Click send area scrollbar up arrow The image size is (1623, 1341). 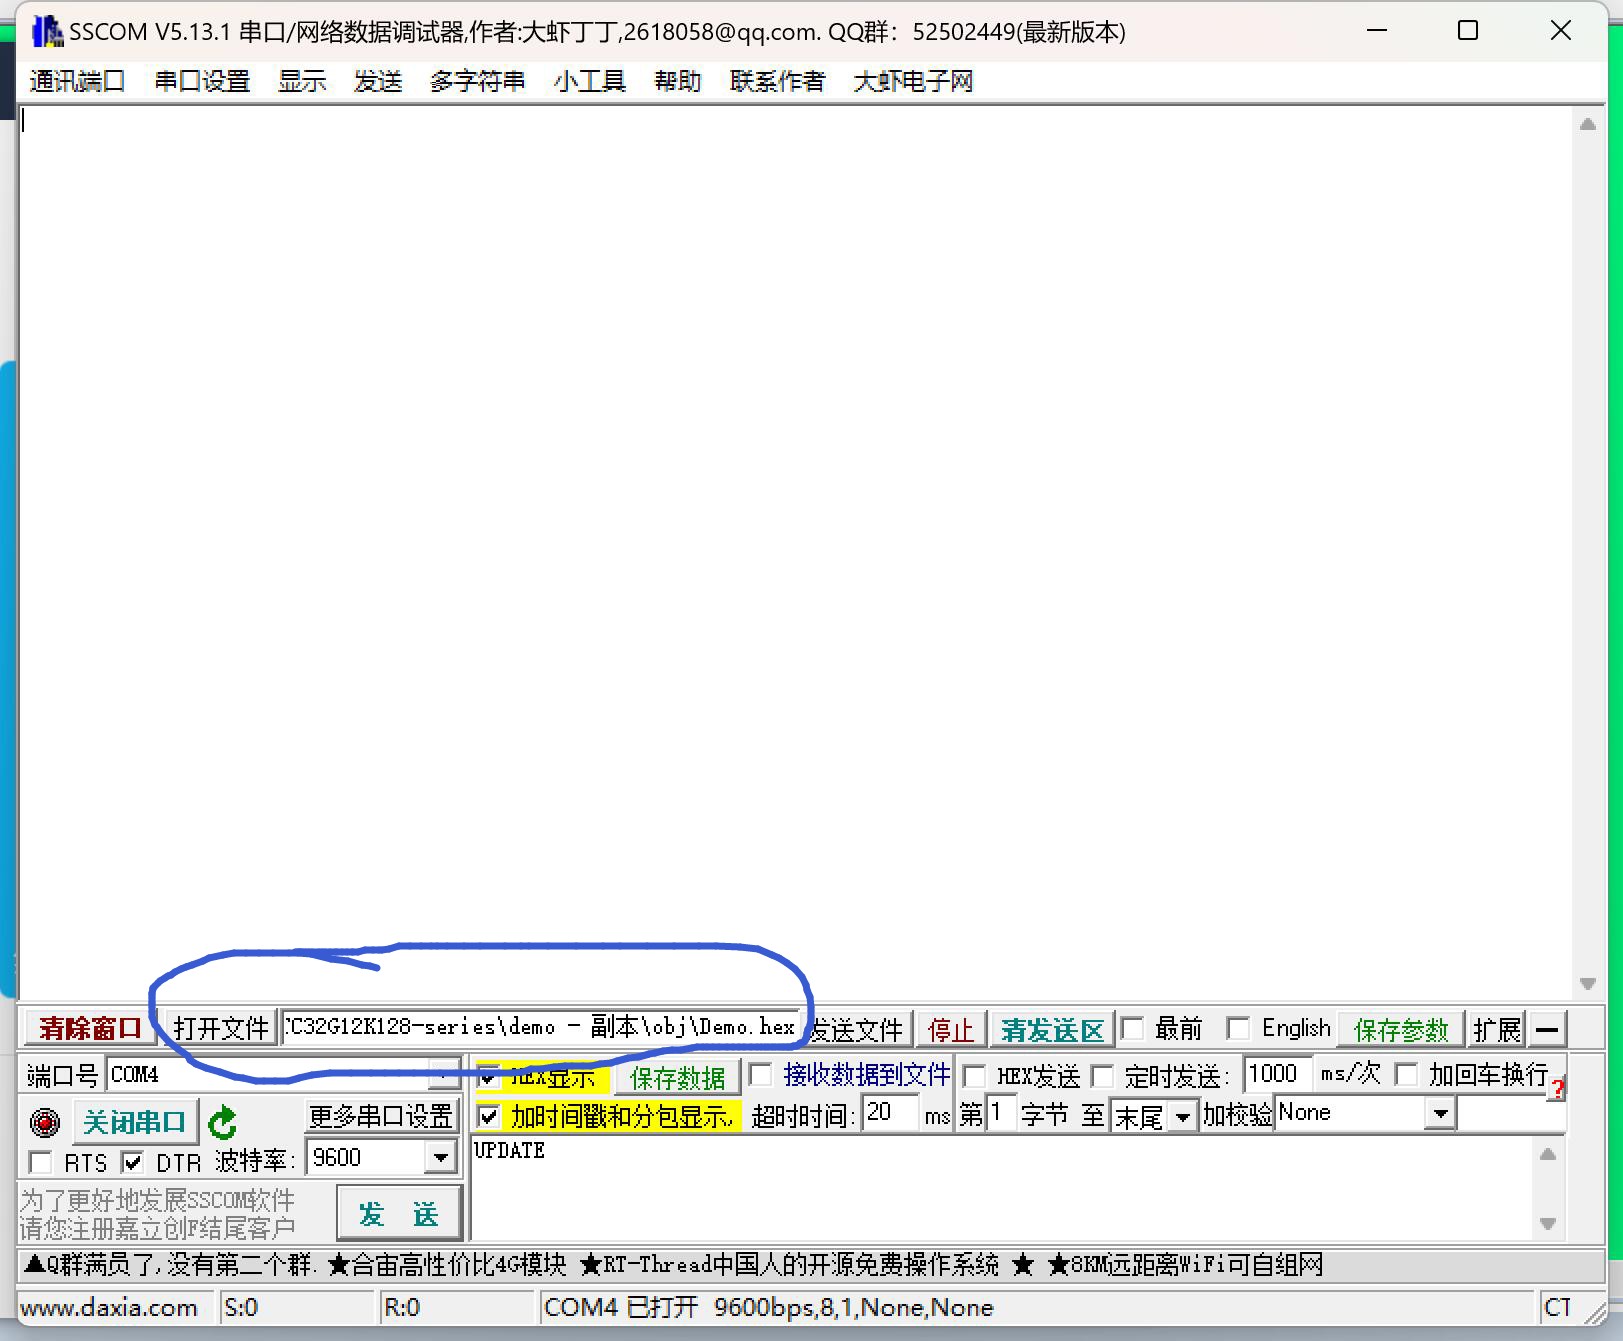tap(1548, 1153)
